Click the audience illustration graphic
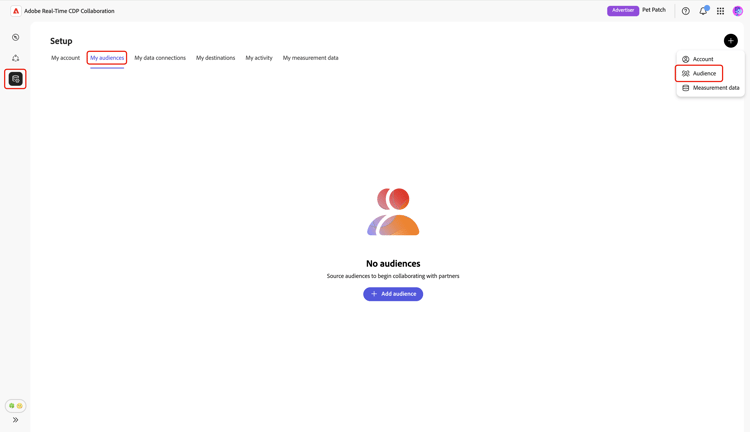Image resolution: width=750 pixels, height=432 pixels. 393,212
